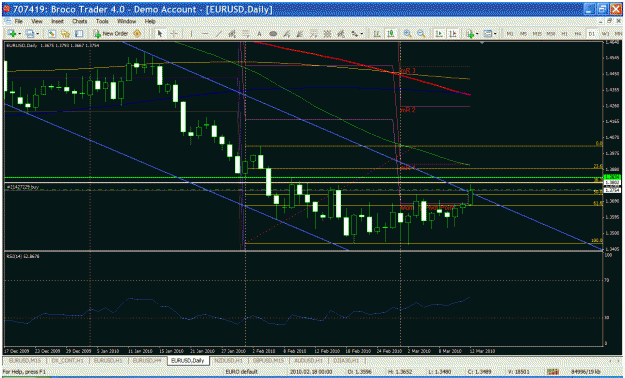625x378 pixels.
Task: Switch to W1 weekly timeframe
Action: click(605, 34)
